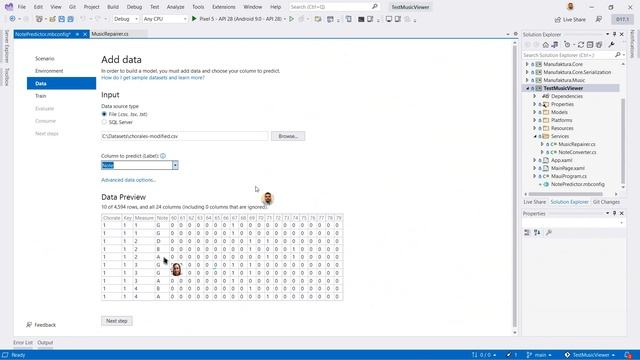Open the Extensions menu
Viewport: 640px width, 360px height.
click(x=224, y=7)
